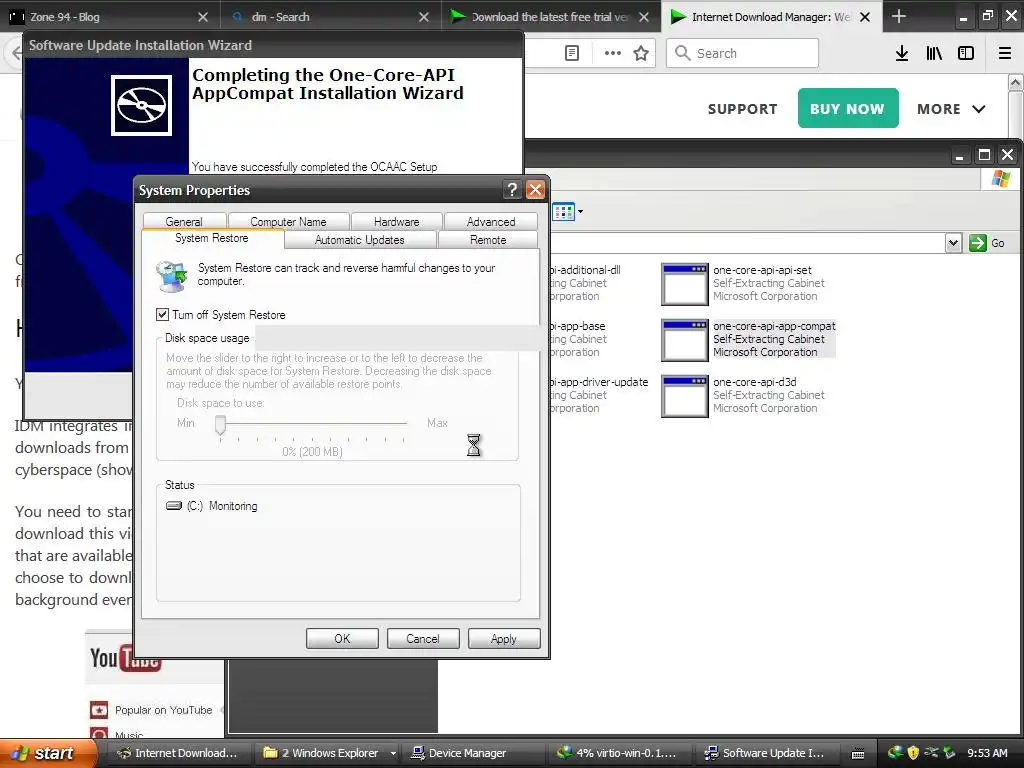Screen dimensions: 1024x768
Task: Click the system tray clock 9:53 AM
Action: point(987,753)
